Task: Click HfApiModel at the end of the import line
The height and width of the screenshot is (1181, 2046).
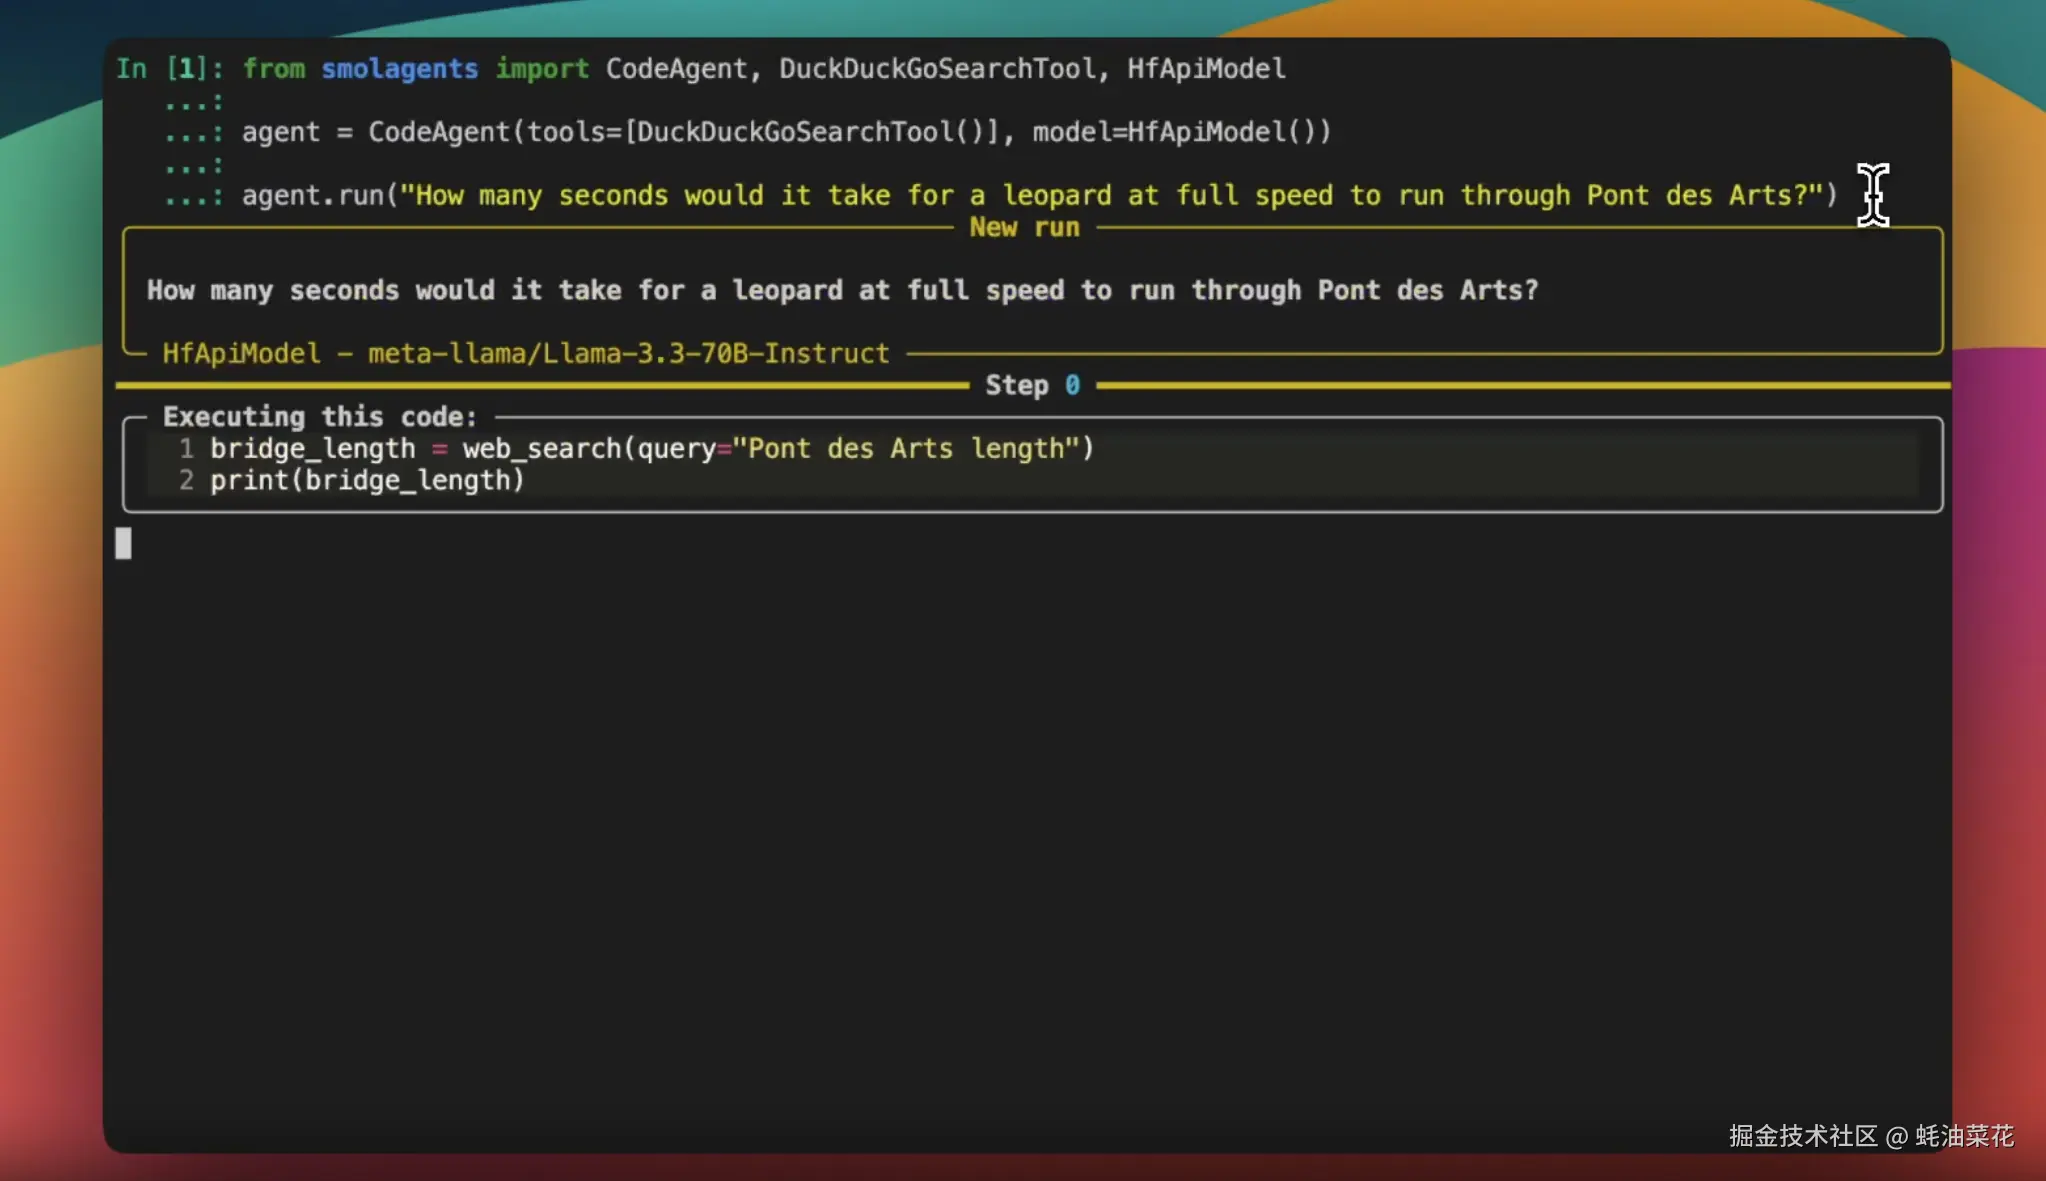Action: click(x=1205, y=68)
